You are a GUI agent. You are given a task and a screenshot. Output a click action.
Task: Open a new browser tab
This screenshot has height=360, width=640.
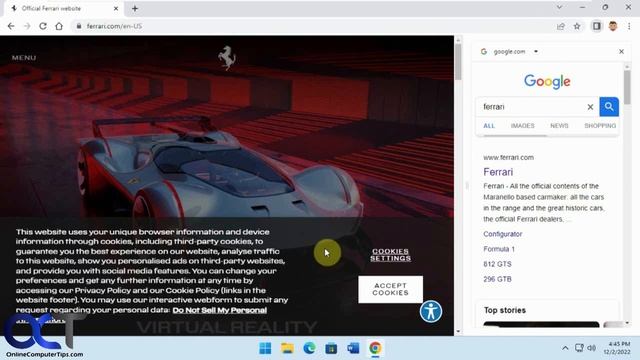pos(135,8)
